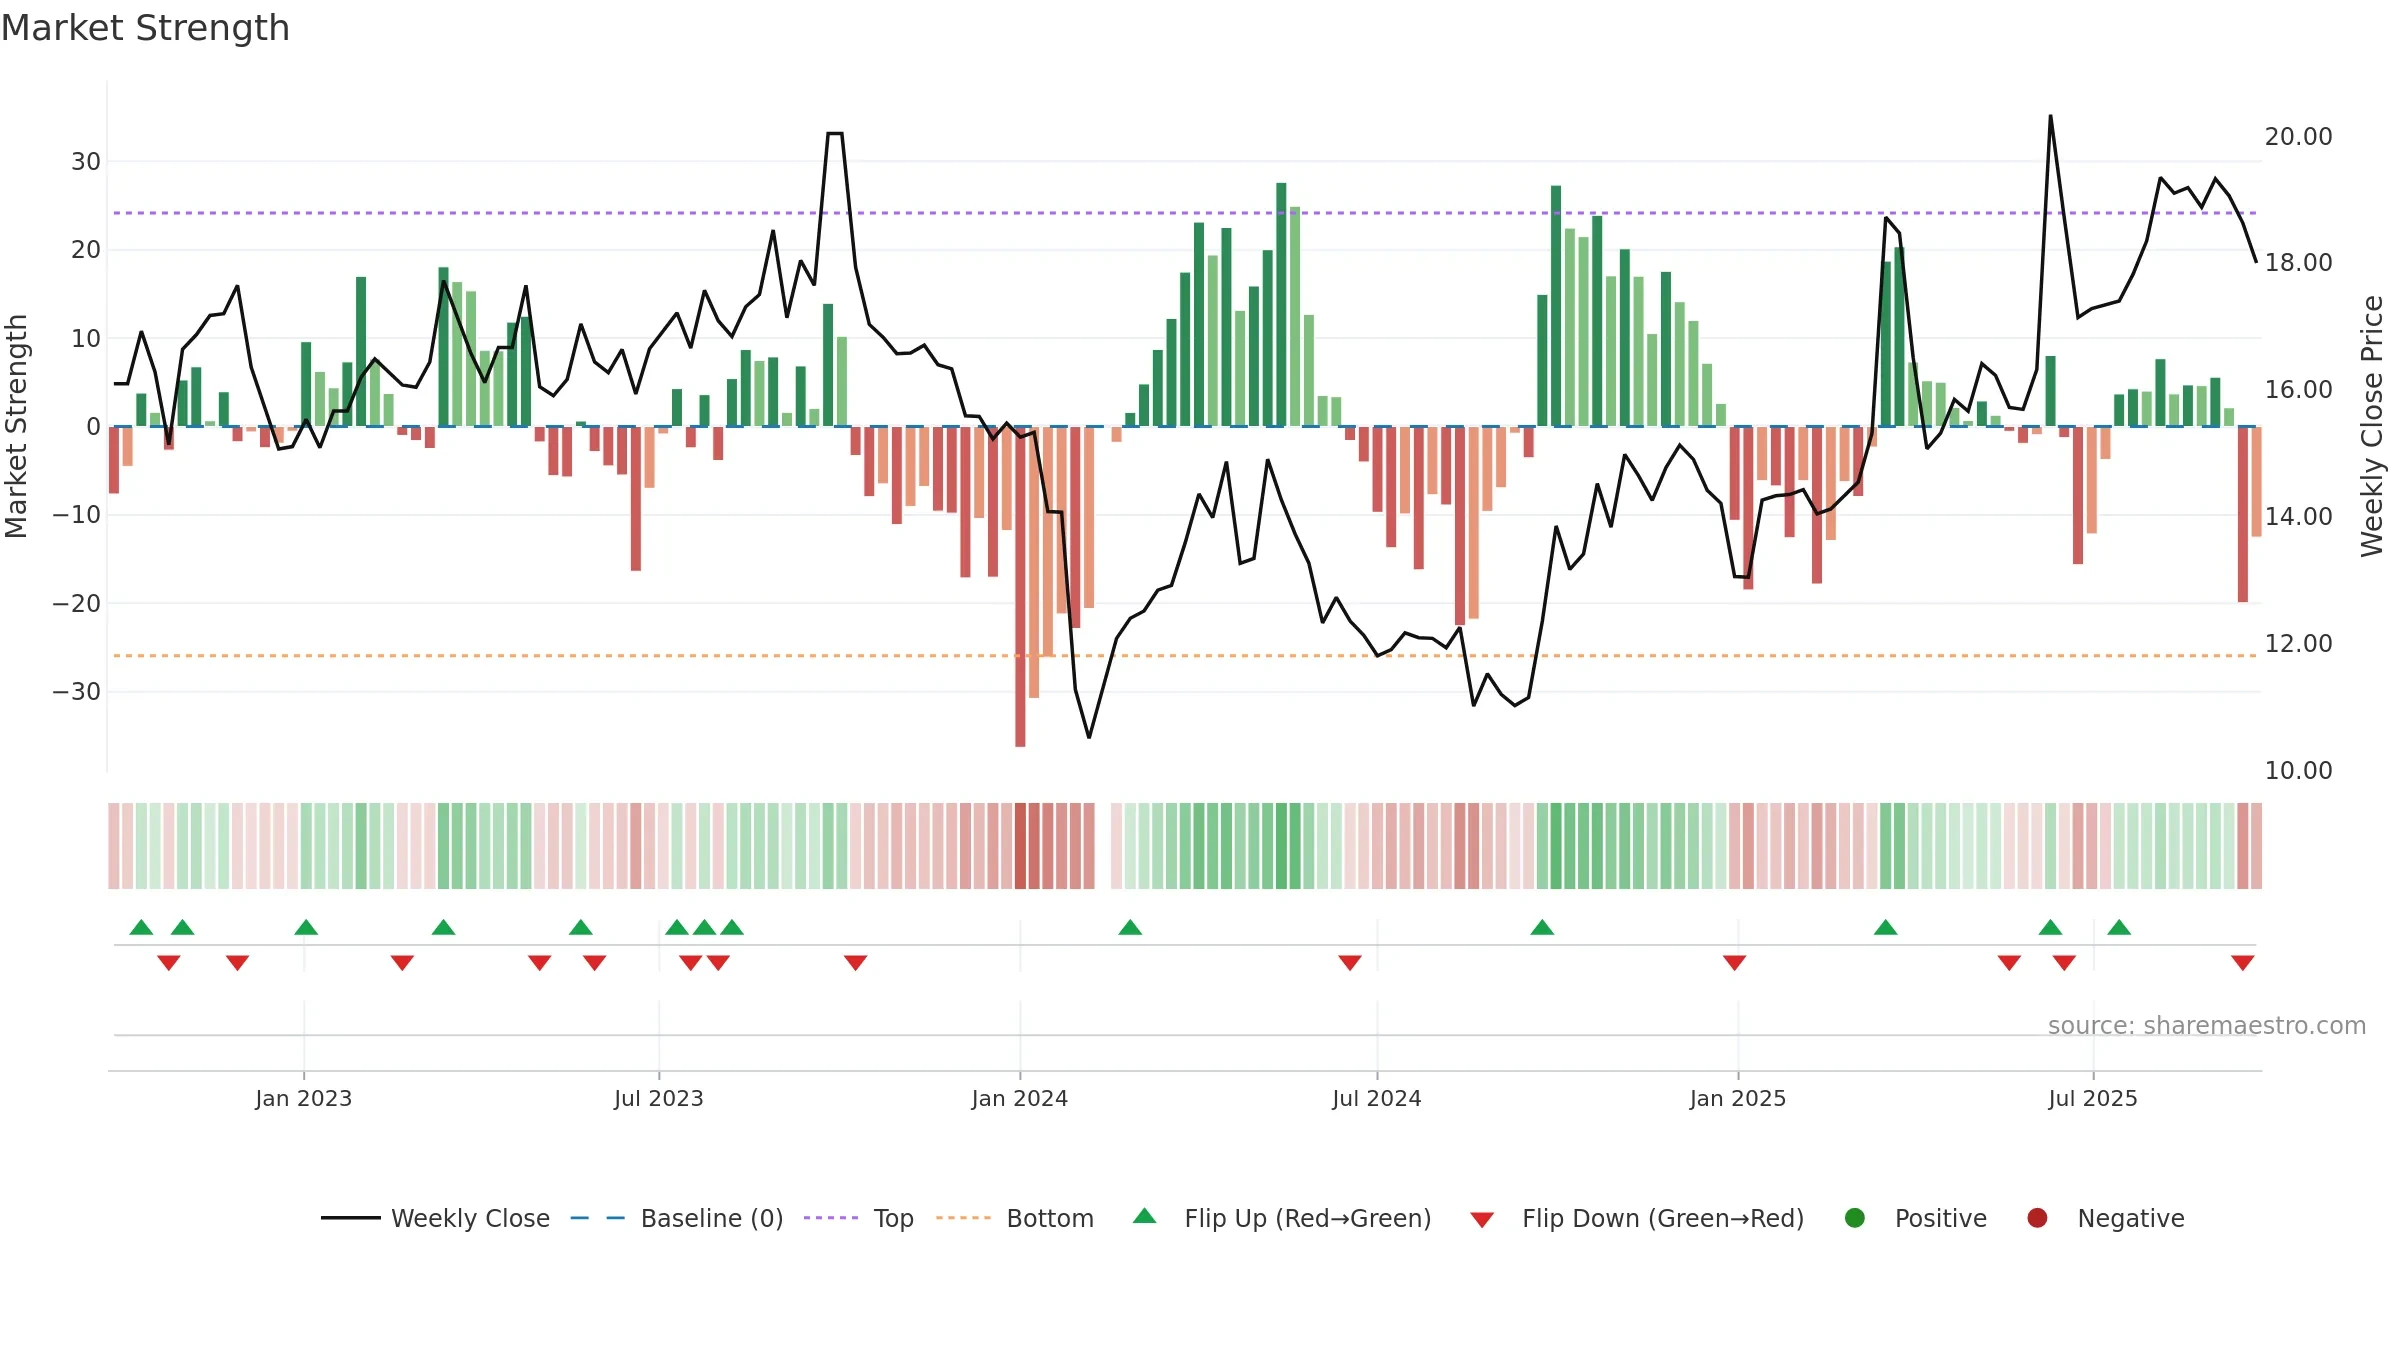Click the Jul 2024 x-axis label
Viewport: 2400px width, 1350px height.
point(1377,1098)
